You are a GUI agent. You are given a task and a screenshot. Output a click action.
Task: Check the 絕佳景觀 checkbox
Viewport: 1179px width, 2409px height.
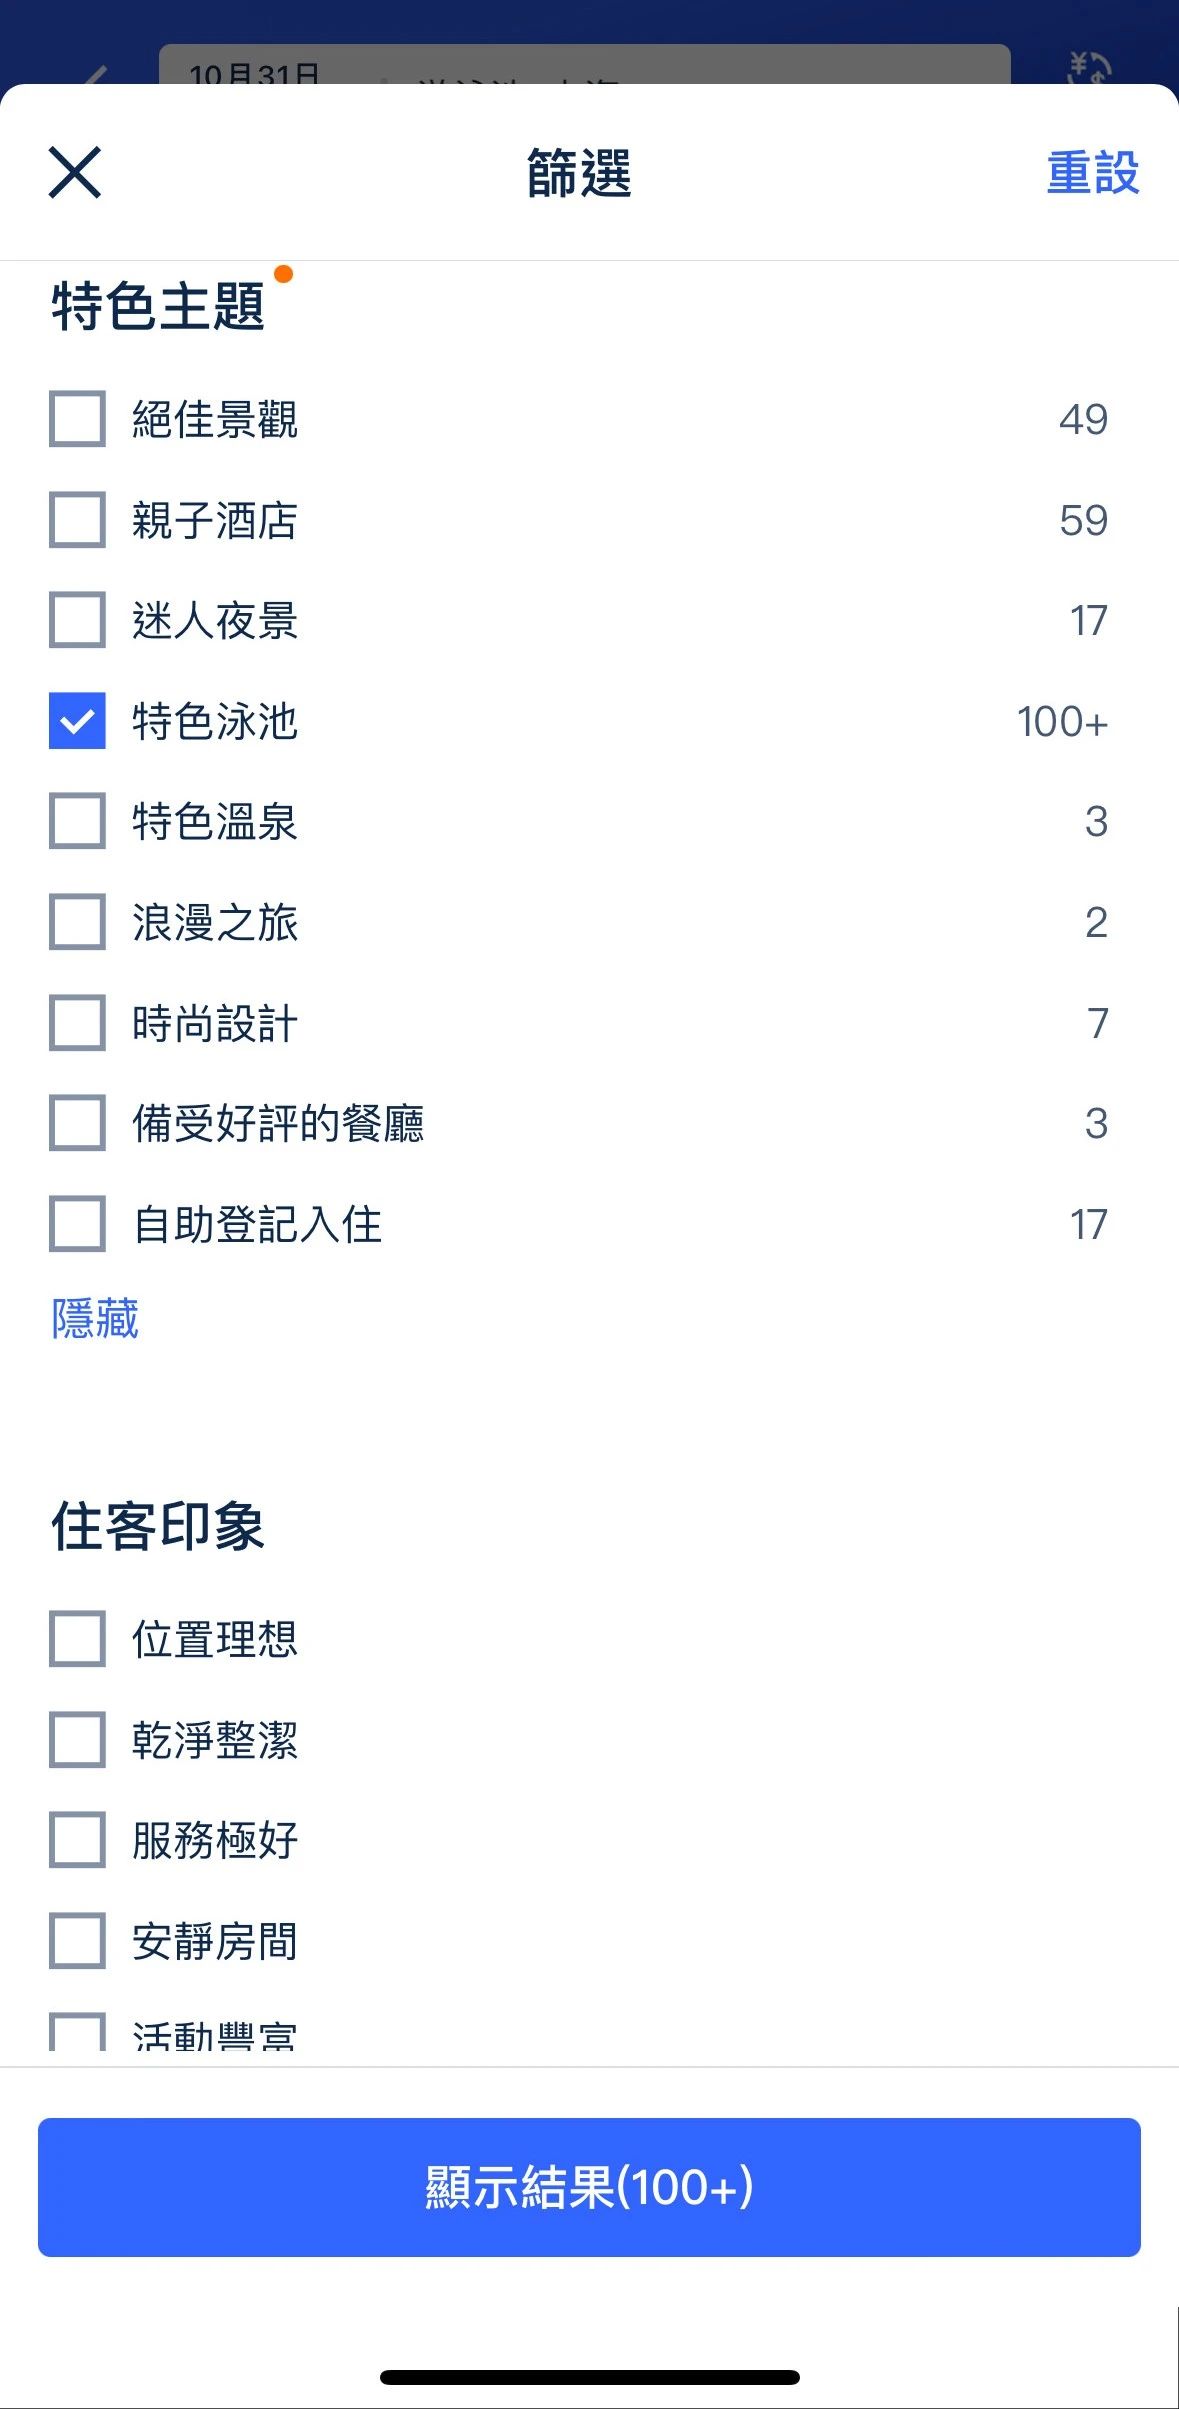77,418
